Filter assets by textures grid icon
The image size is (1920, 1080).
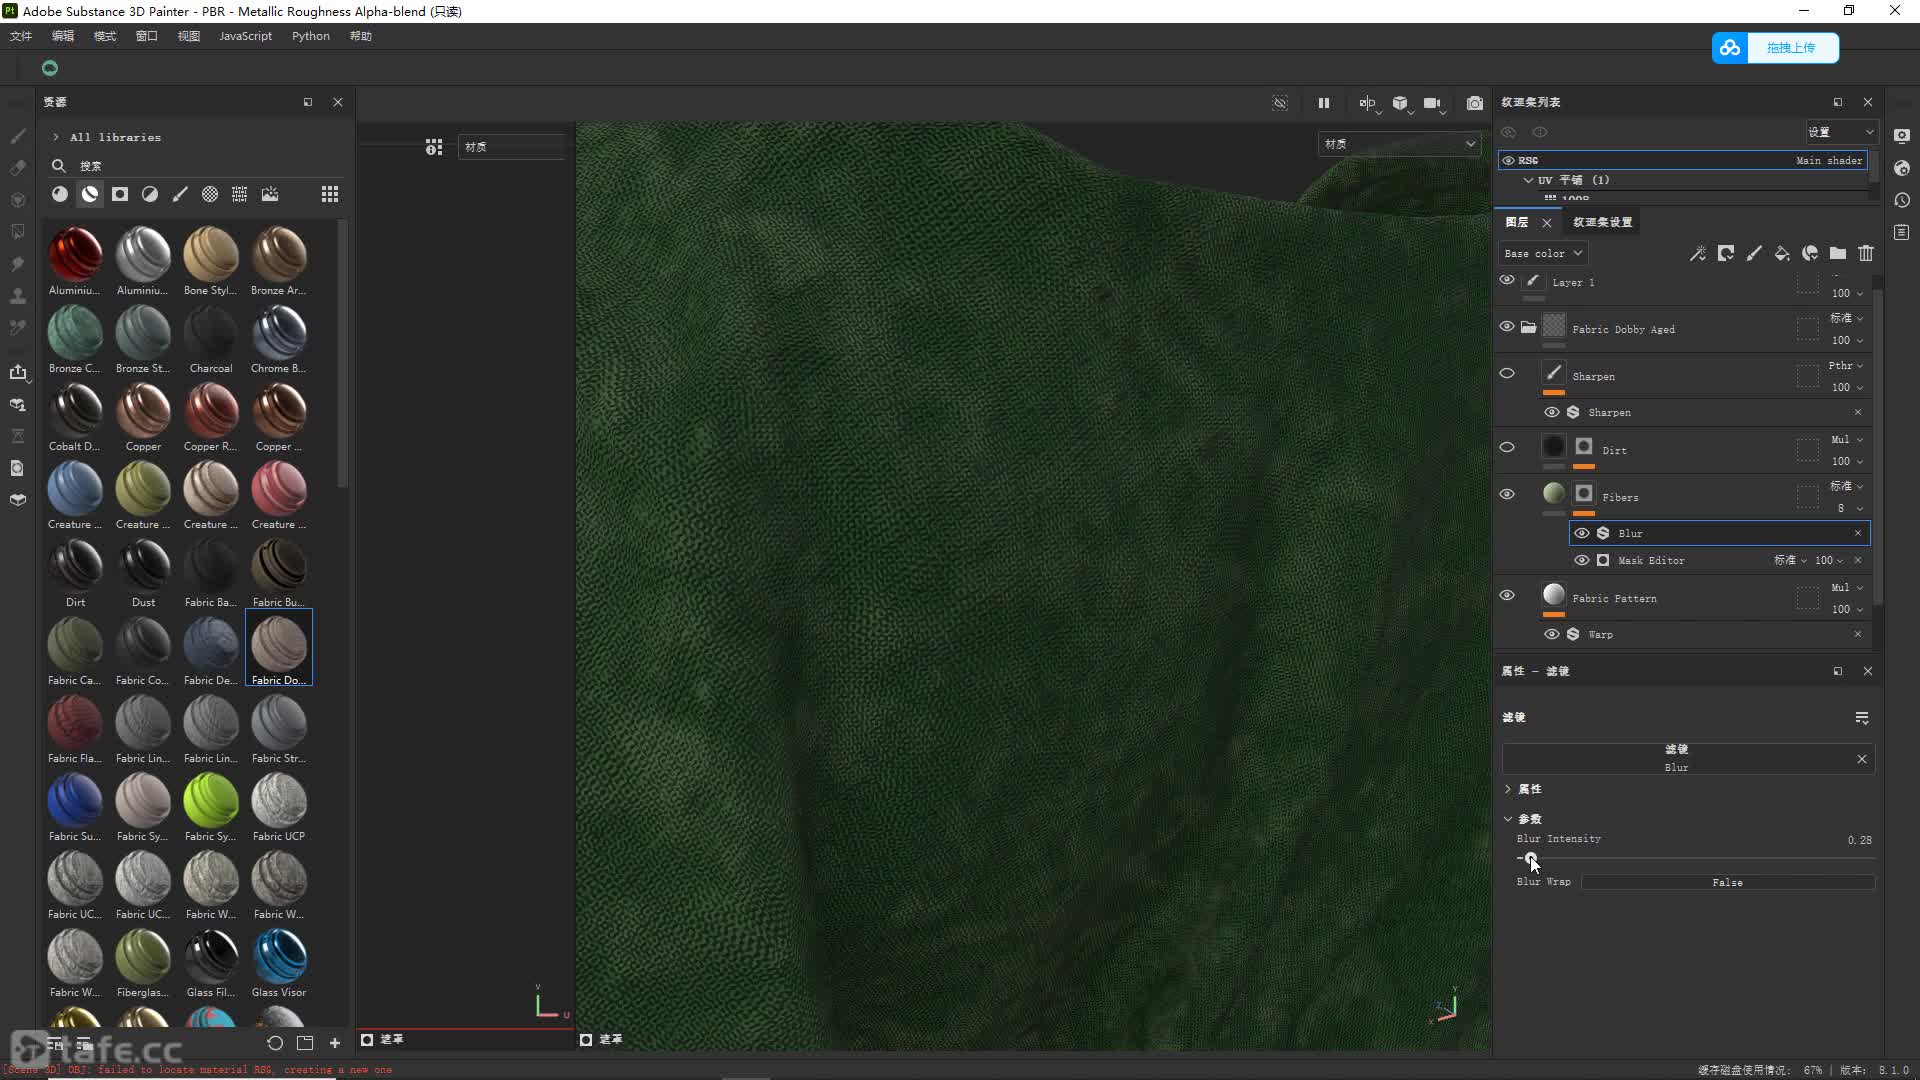(x=240, y=194)
